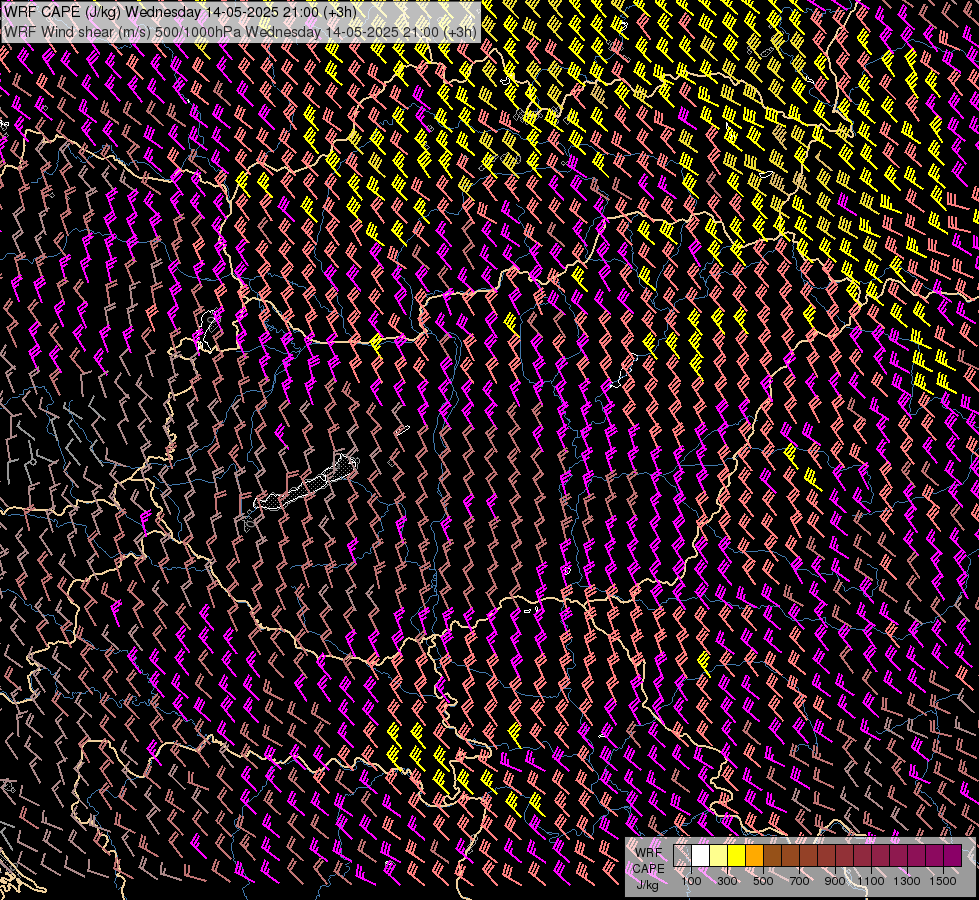979x900 pixels.
Task: Click the legend value label 700
Action: (x=799, y=881)
